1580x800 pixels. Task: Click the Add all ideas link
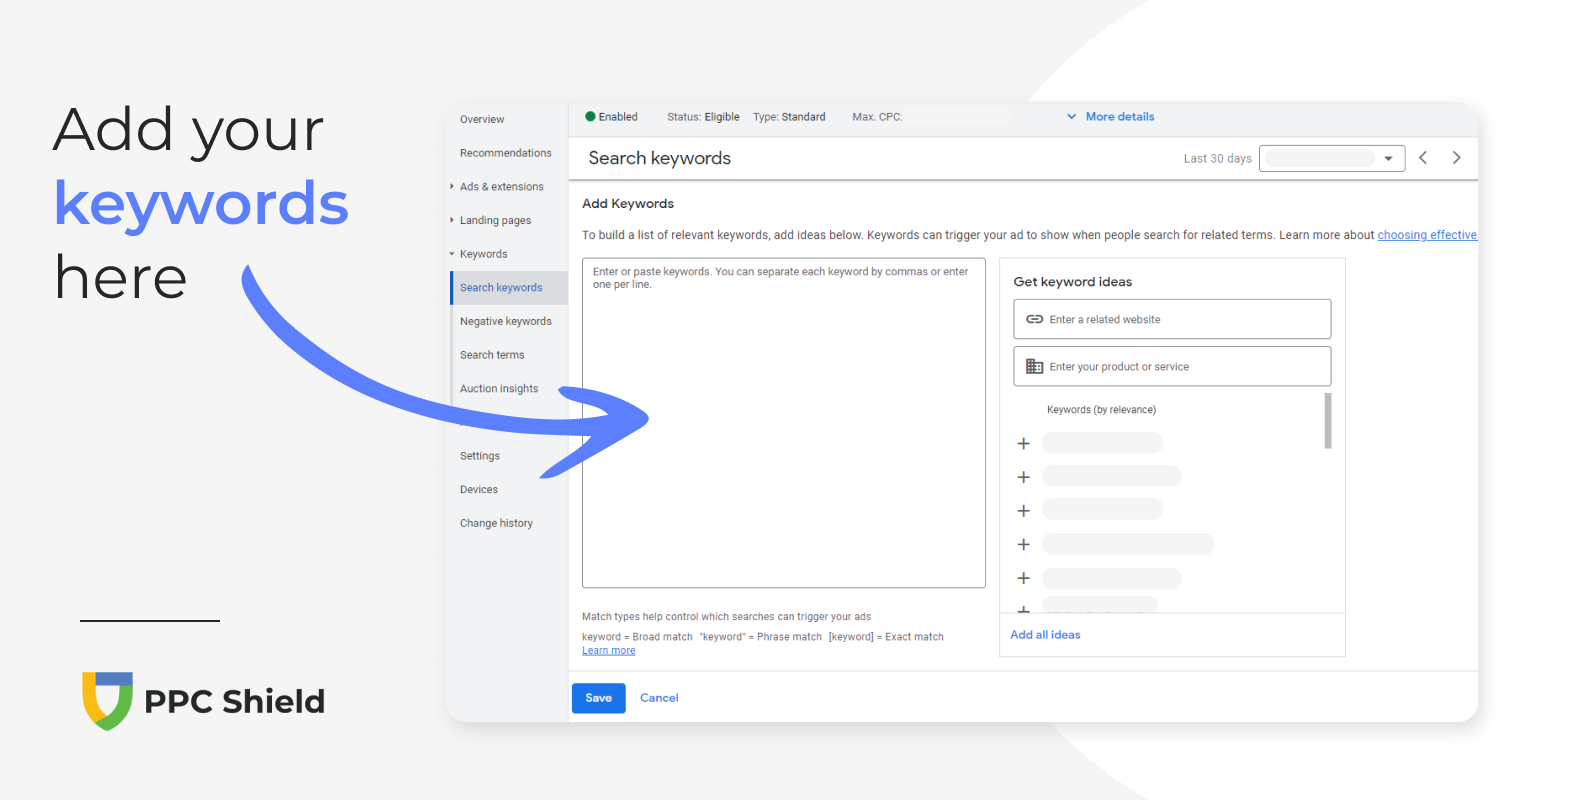point(1045,635)
